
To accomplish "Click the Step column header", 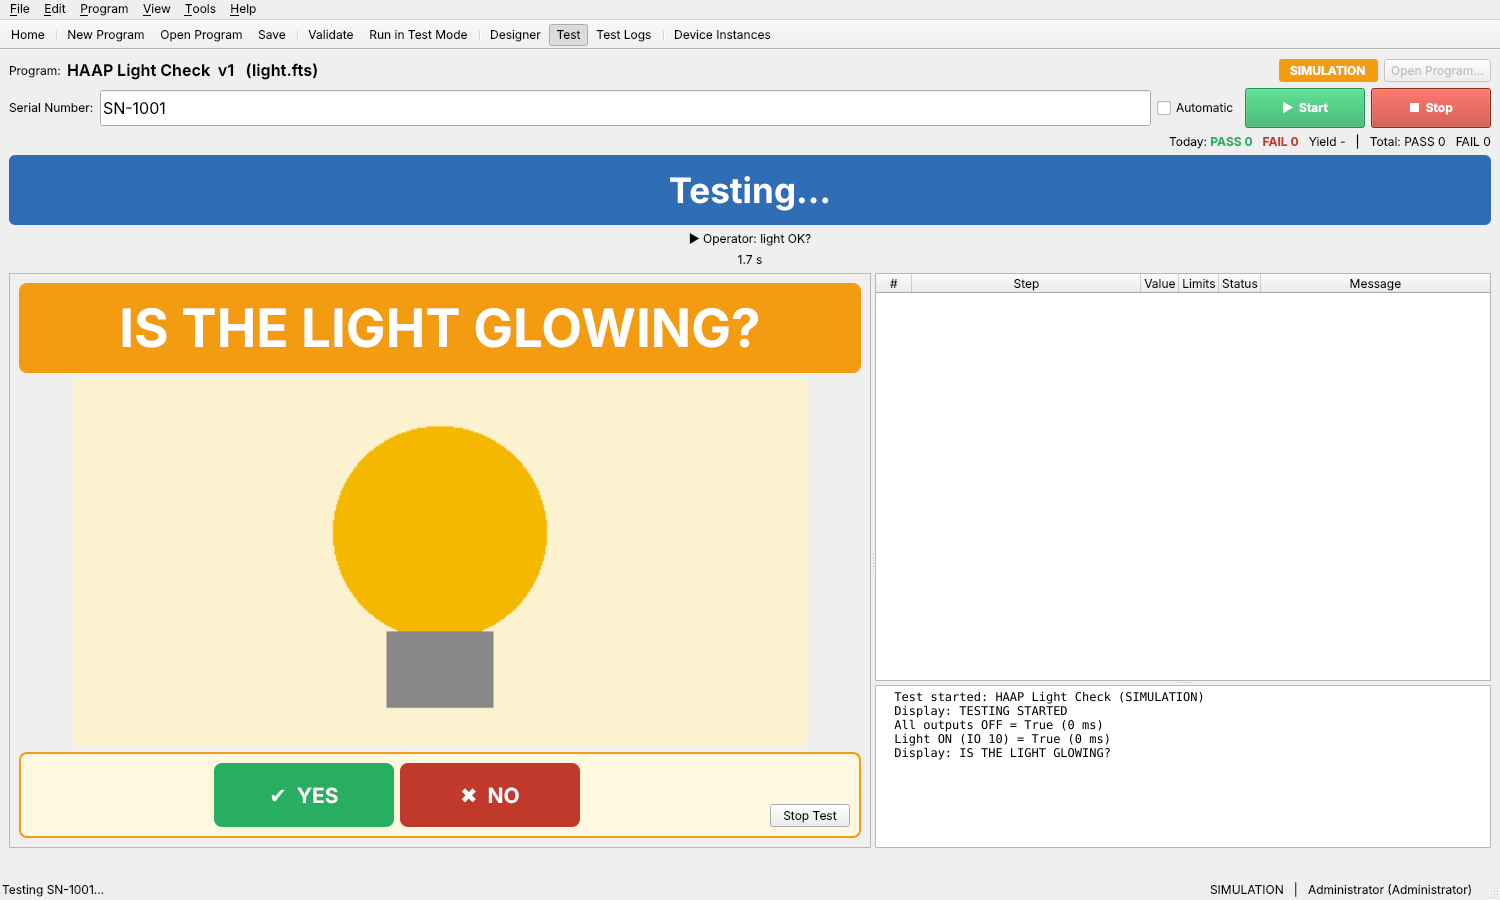I will pos(1026,284).
